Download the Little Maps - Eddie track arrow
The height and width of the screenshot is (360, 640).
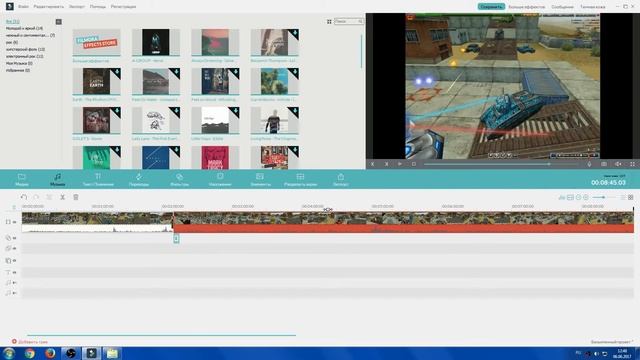click(x=236, y=111)
